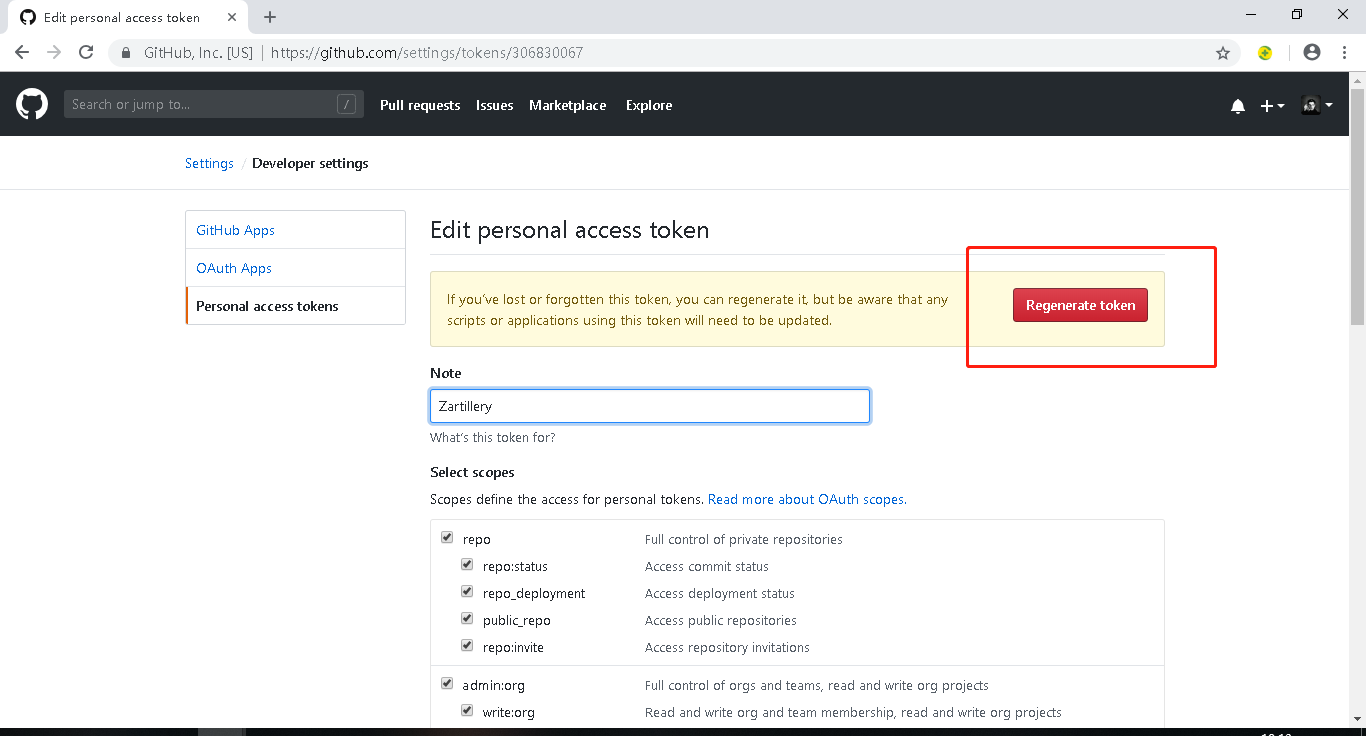Disable the admin:org scope checkbox
This screenshot has width=1366, height=736.
[447, 684]
